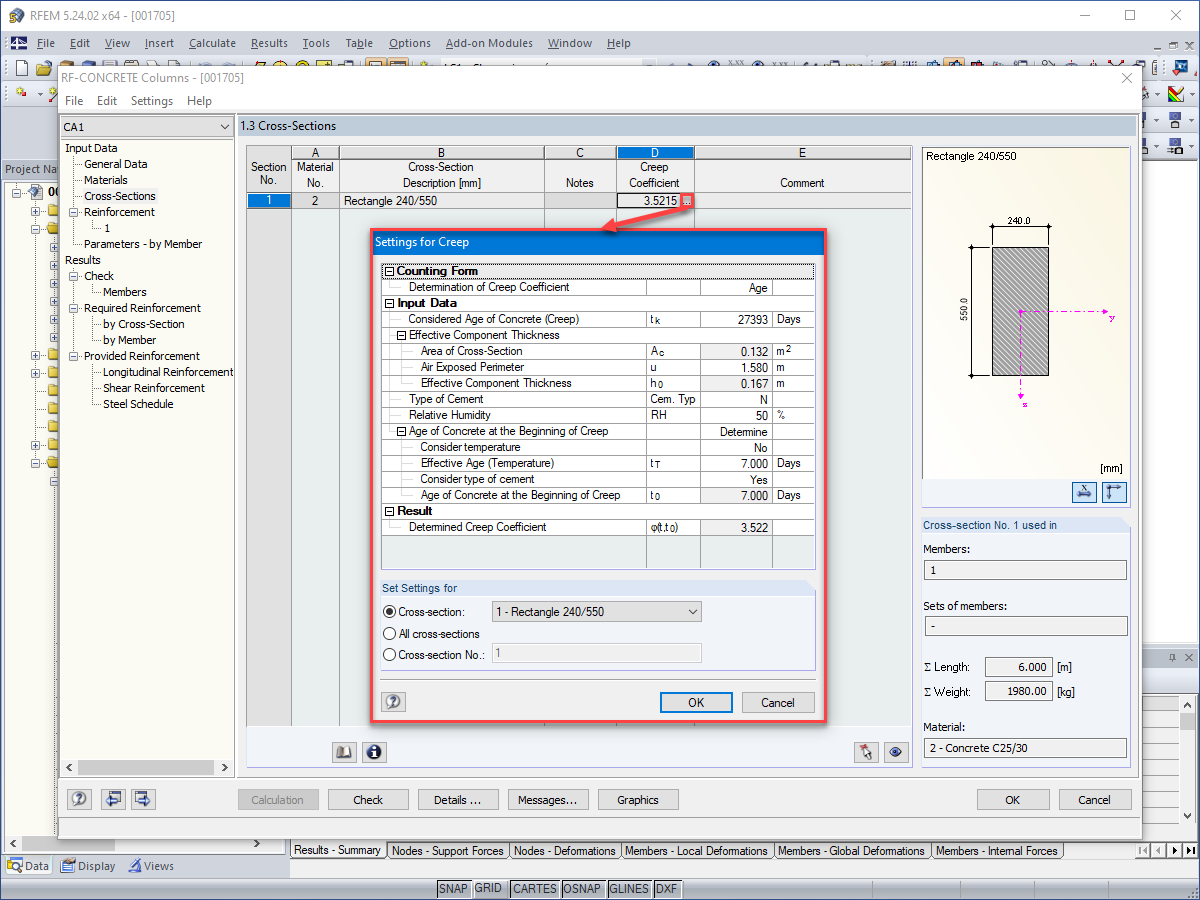Image resolution: width=1200 pixels, height=900 pixels.
Task: Select the Cross-section No. radio button
Action: pos(388,653)
